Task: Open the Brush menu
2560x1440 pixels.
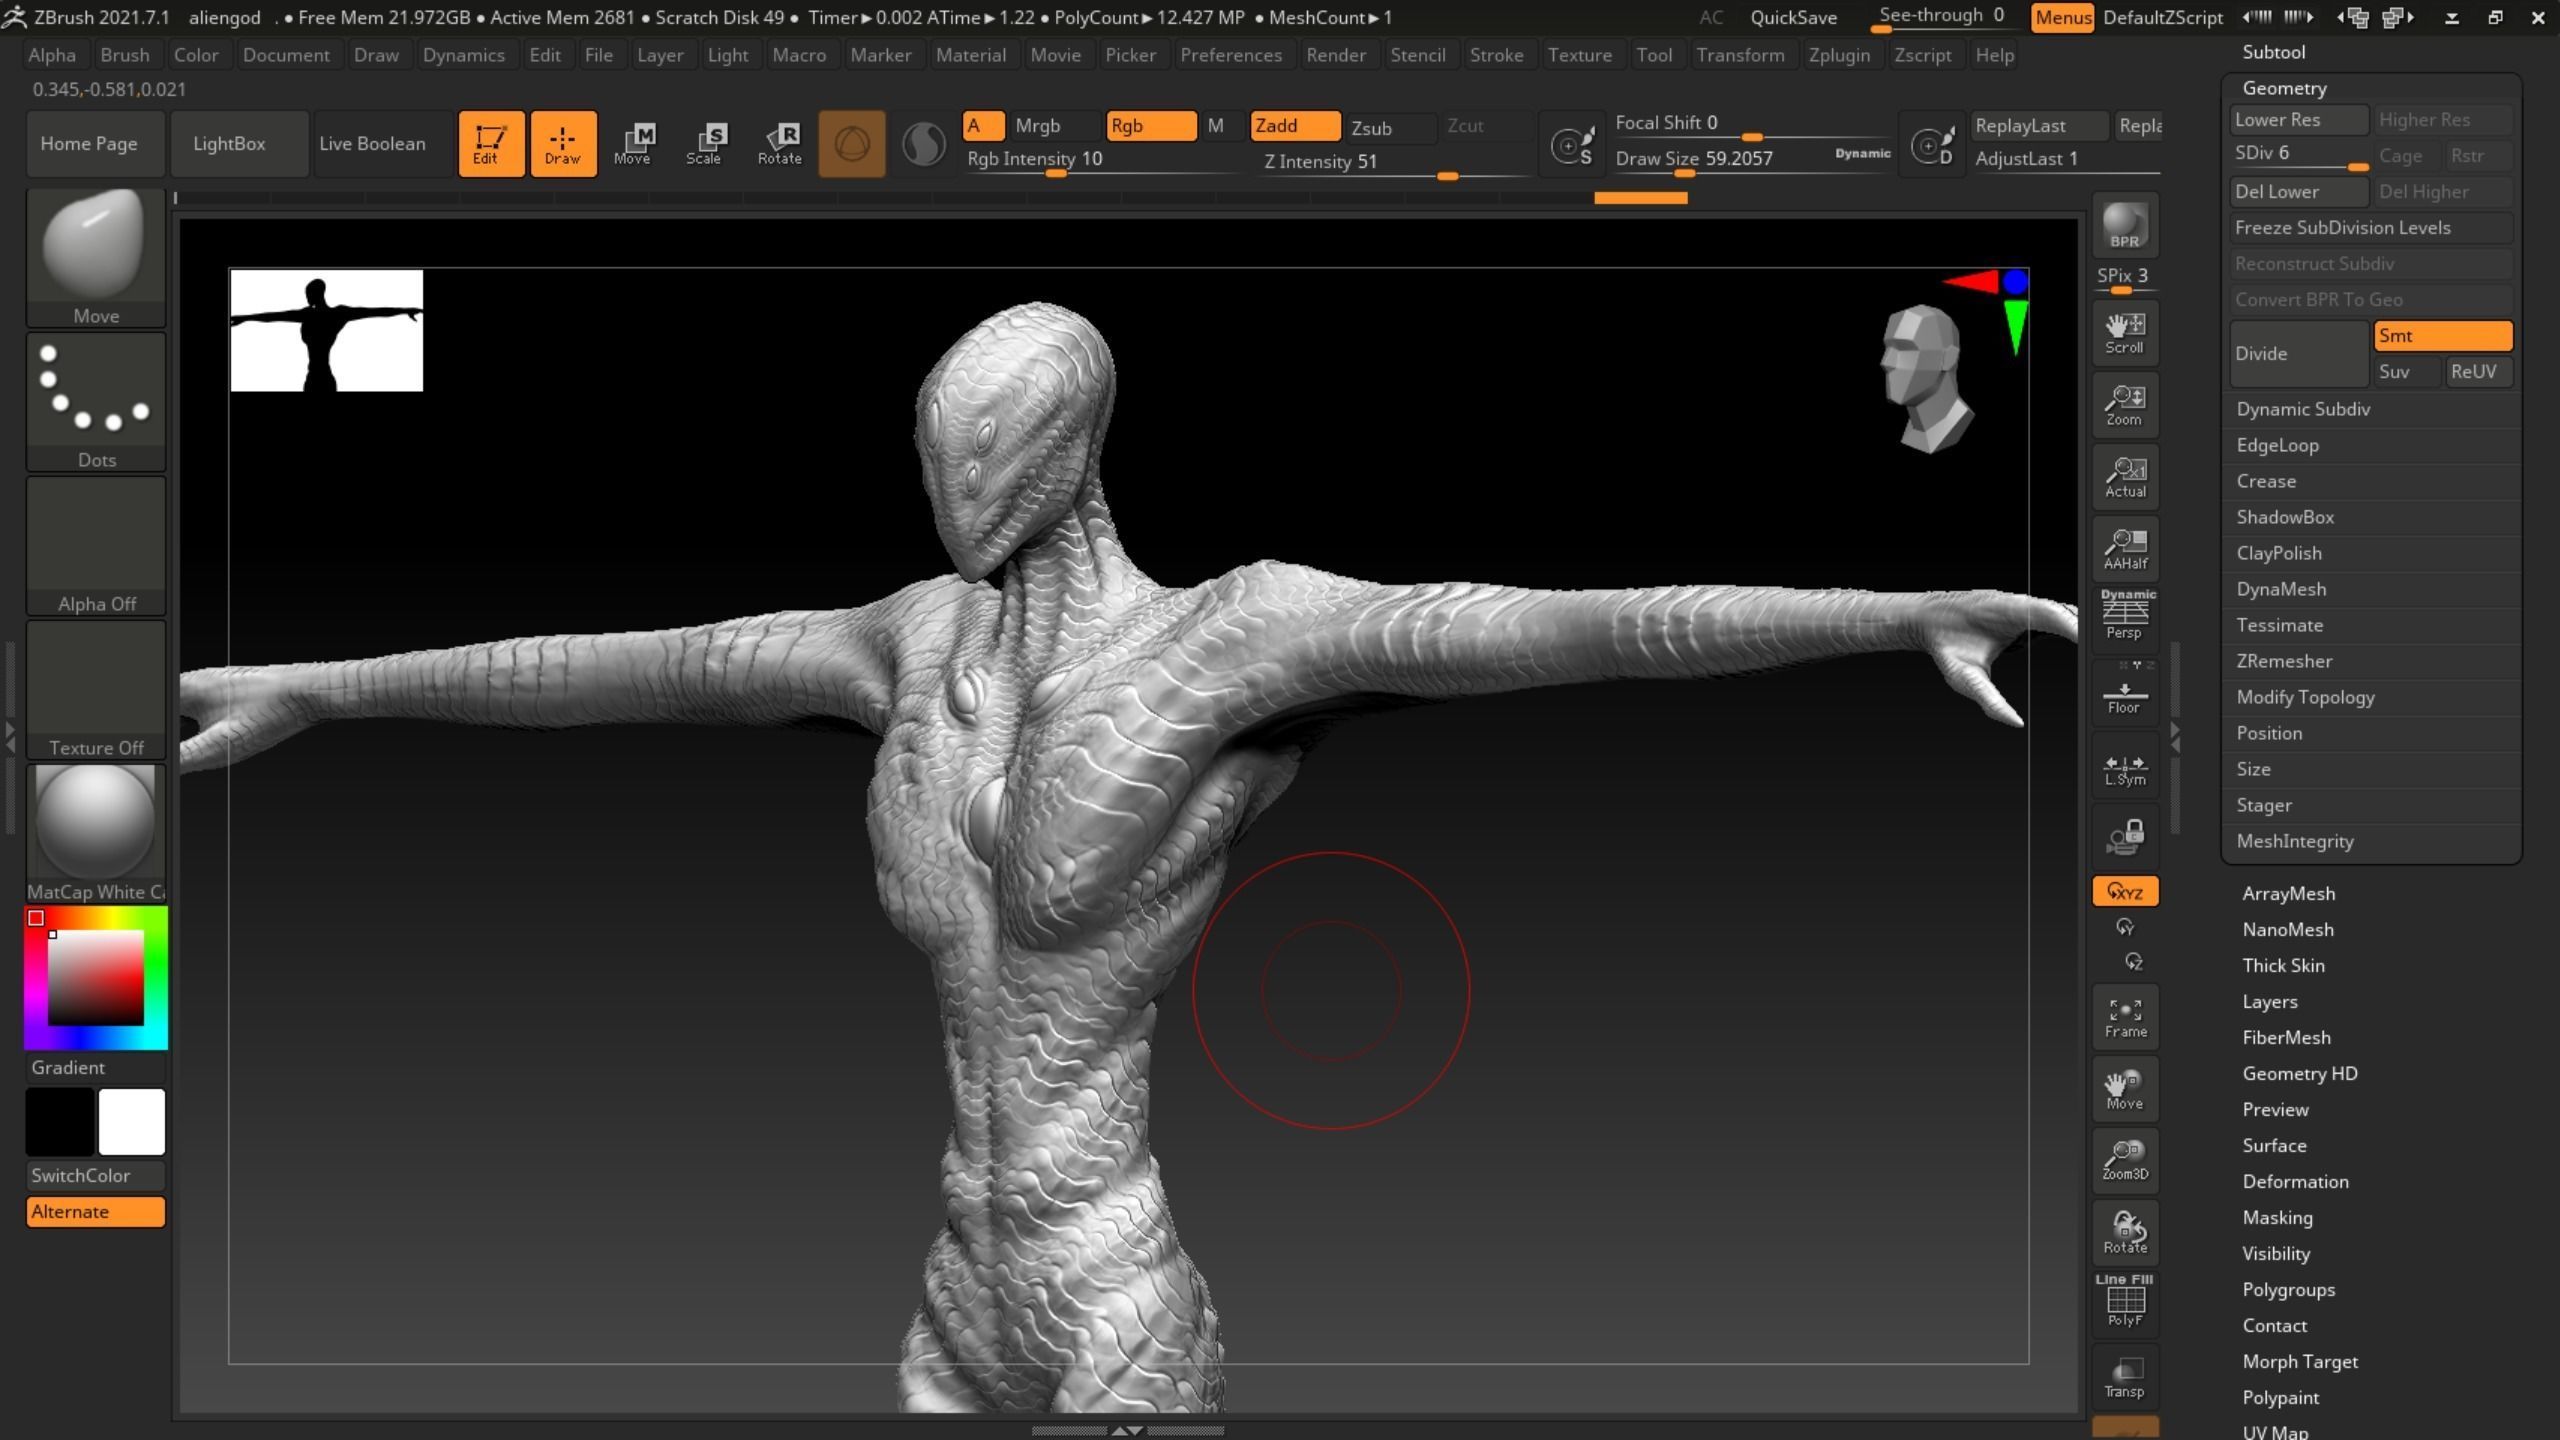Action: click(x=125, y=55)
